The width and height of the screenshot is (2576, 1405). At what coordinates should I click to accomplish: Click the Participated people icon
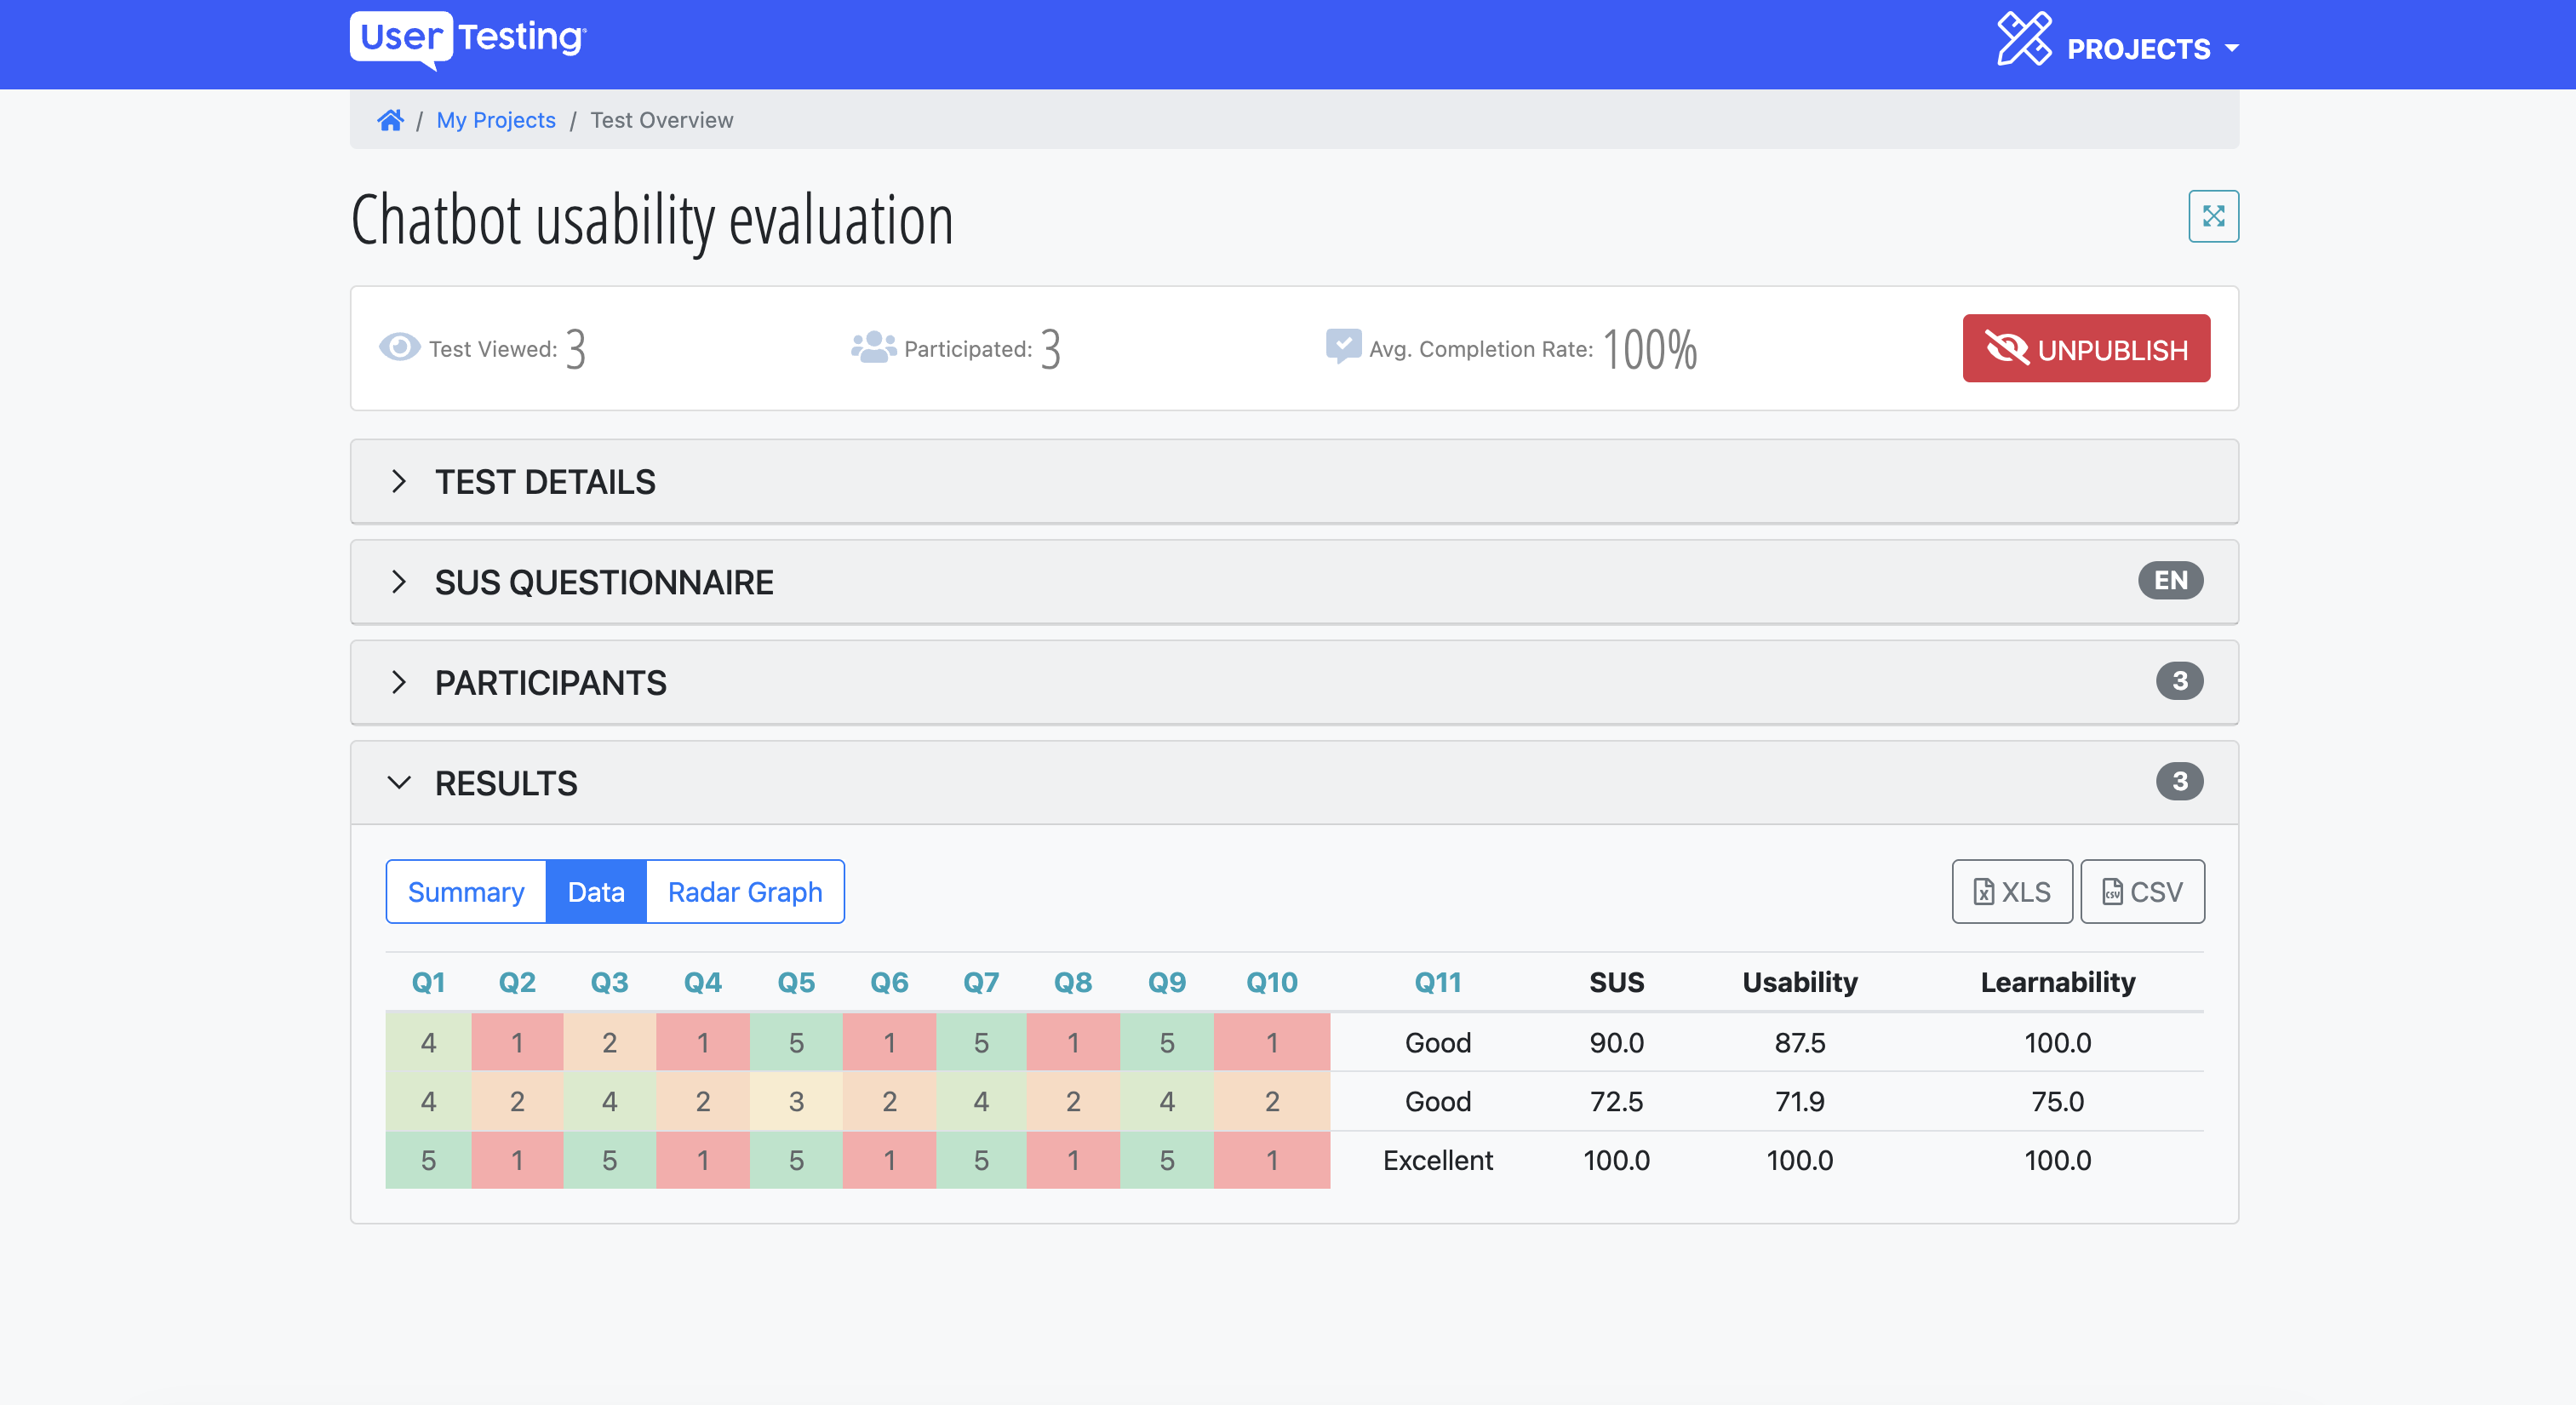[873, 347]
